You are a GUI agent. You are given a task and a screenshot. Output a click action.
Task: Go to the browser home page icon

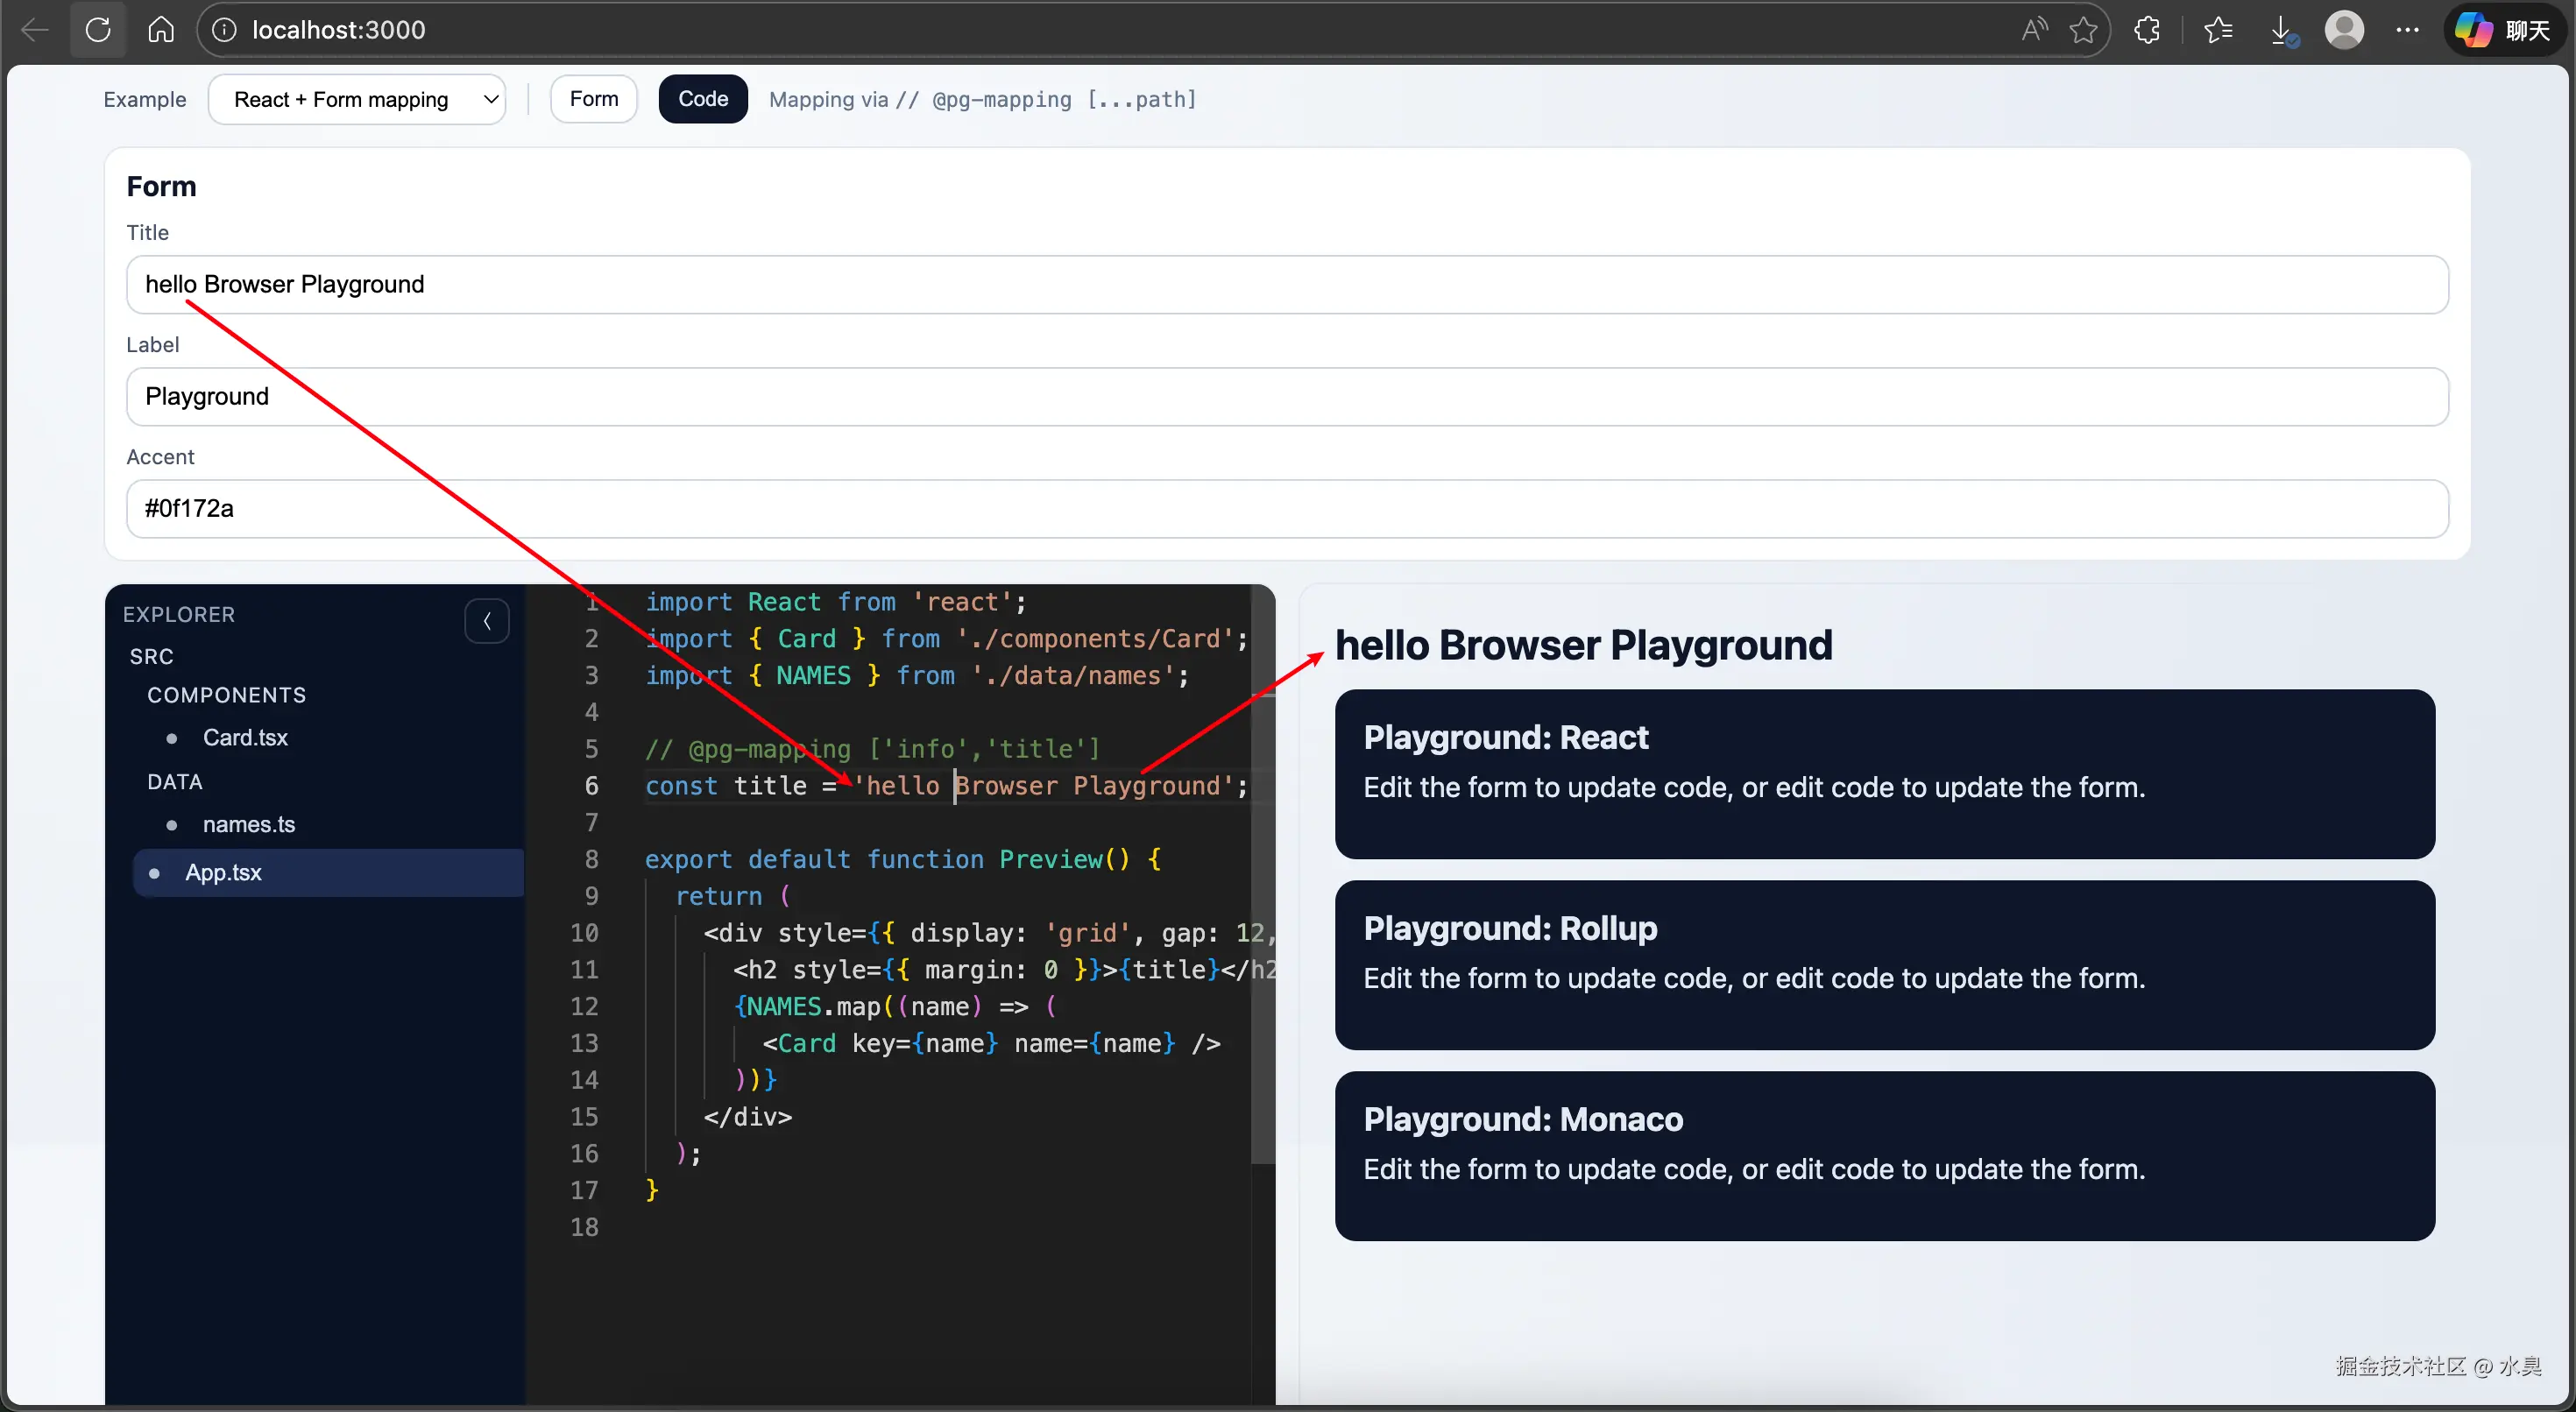coord(161,30)
